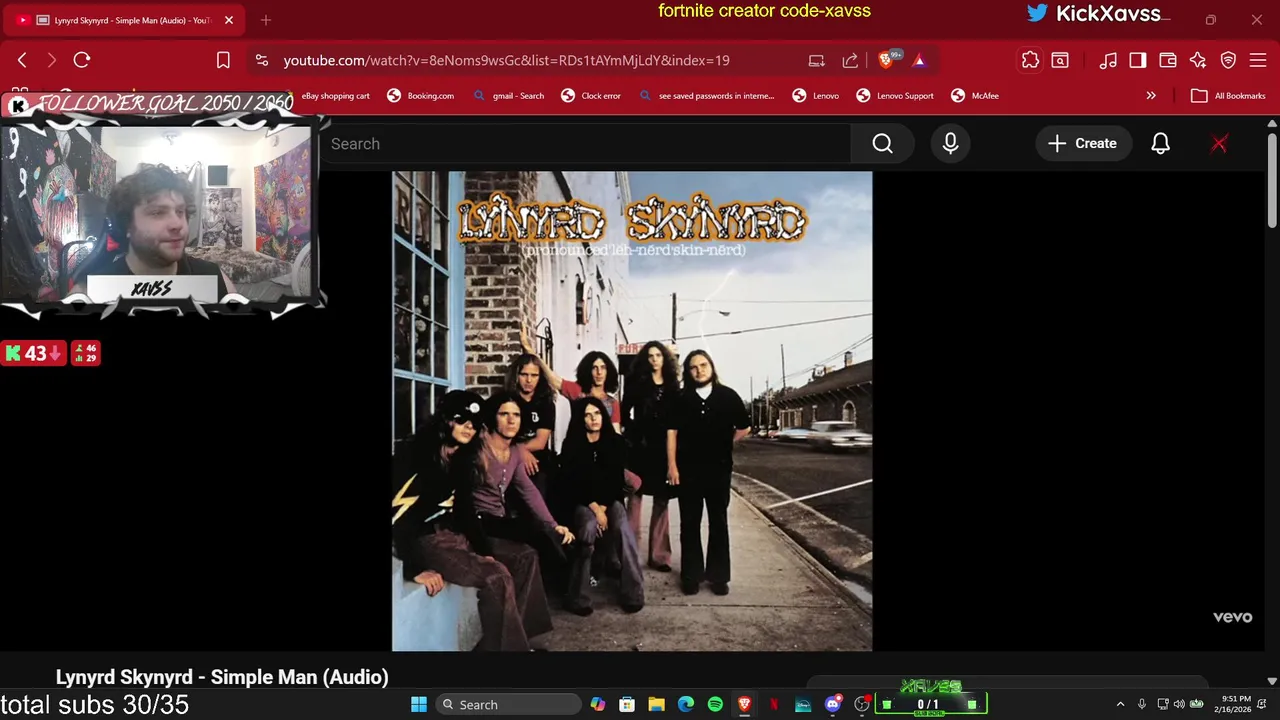Click the install app icon in address bar
The height and width of the screenshot is (720, 1280).
817,60
